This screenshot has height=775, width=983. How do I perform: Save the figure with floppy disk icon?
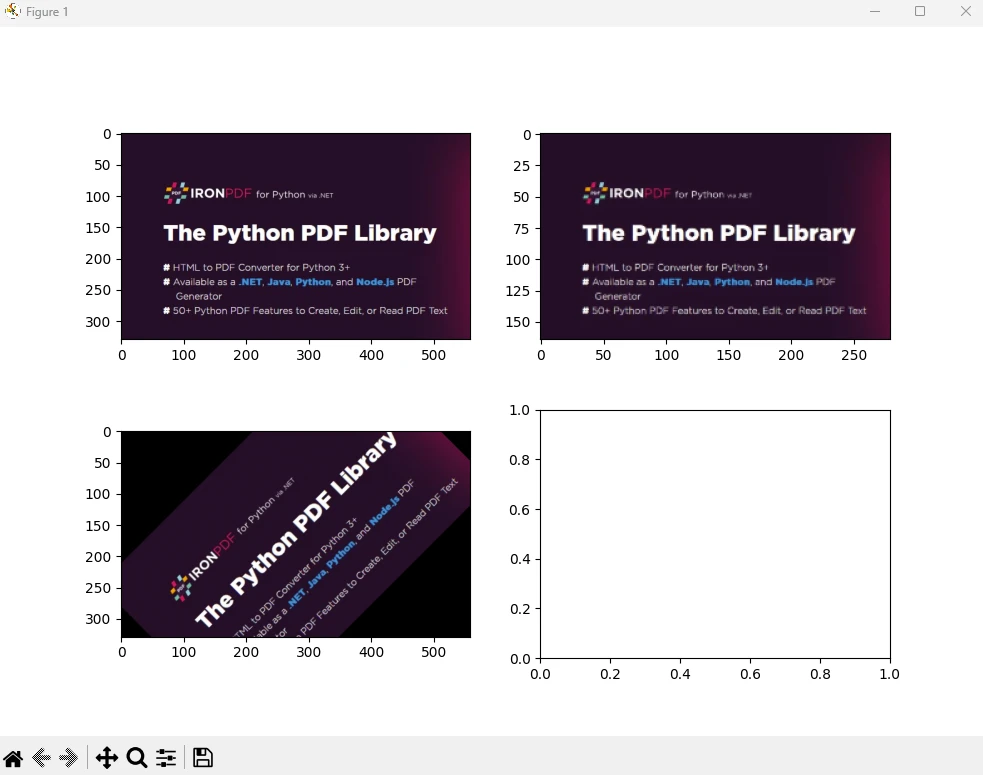202,758
